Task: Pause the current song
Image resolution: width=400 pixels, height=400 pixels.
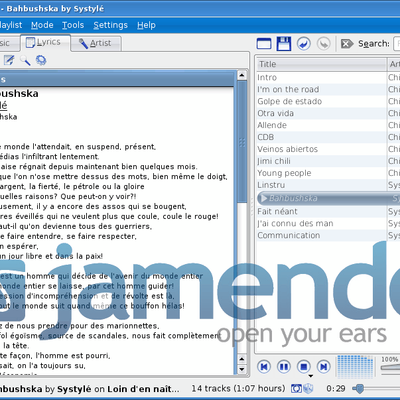Action: (x=284, y=367)
